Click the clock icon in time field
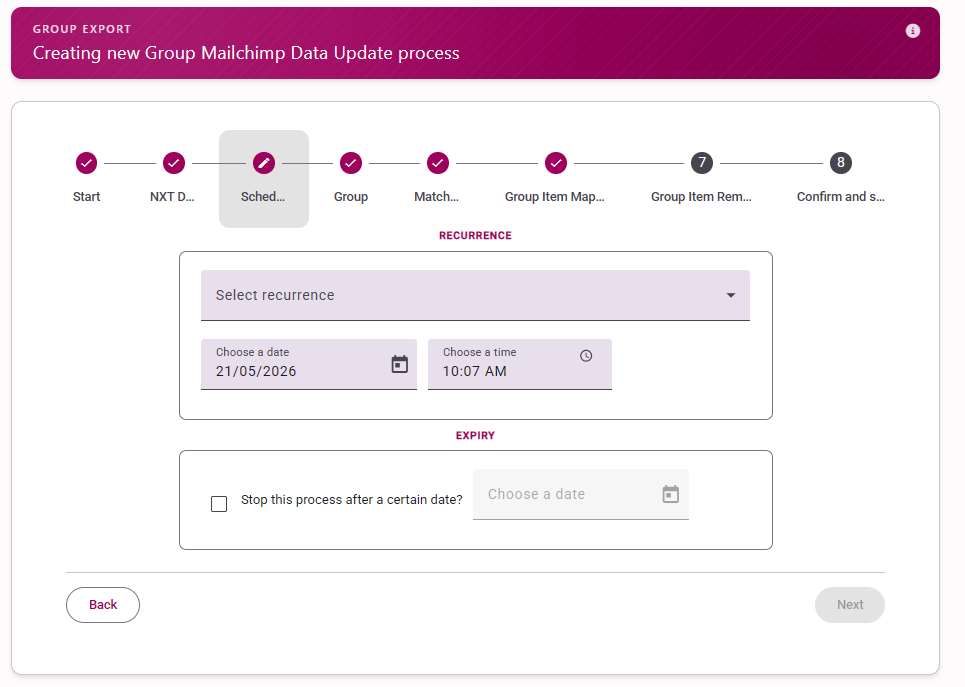 coord(586,356)
